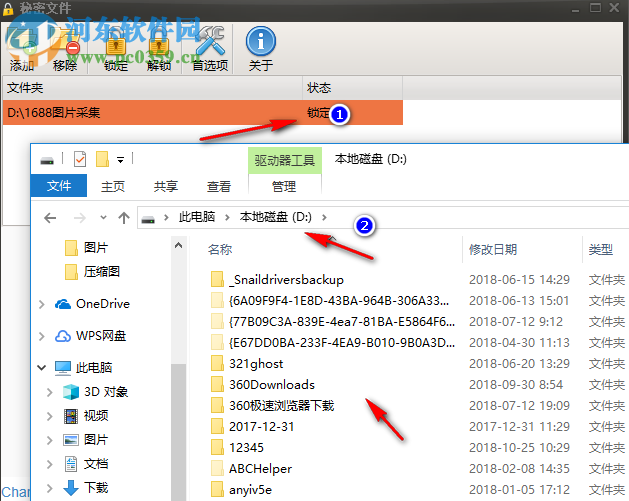Expand the OneDrive tree node
629x501 pixels.
pos(41,304)
